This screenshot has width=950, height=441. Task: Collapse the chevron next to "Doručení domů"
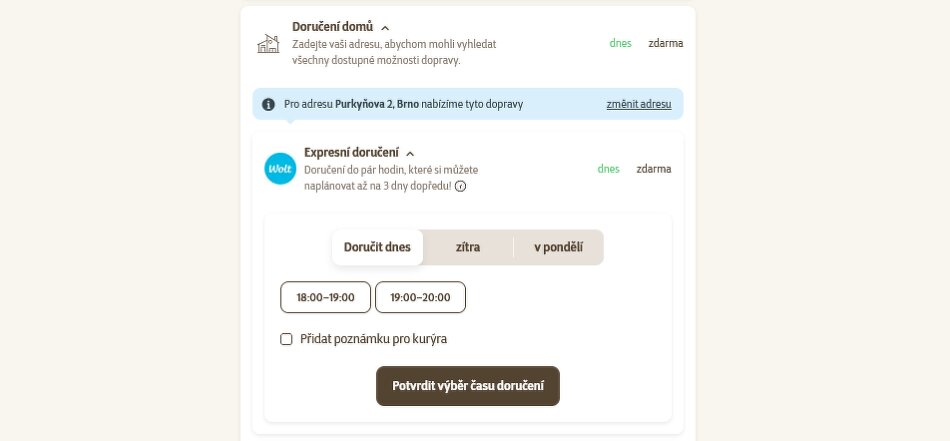coord(385,28)
